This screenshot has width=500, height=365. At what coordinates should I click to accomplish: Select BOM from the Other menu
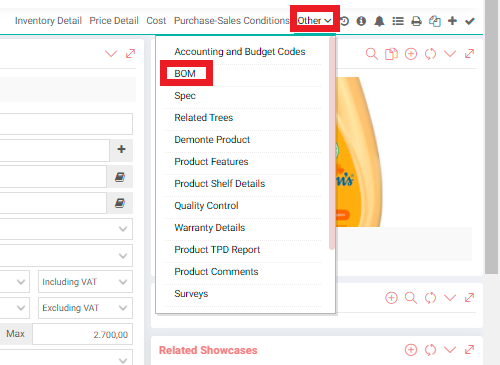click(185, 74)
